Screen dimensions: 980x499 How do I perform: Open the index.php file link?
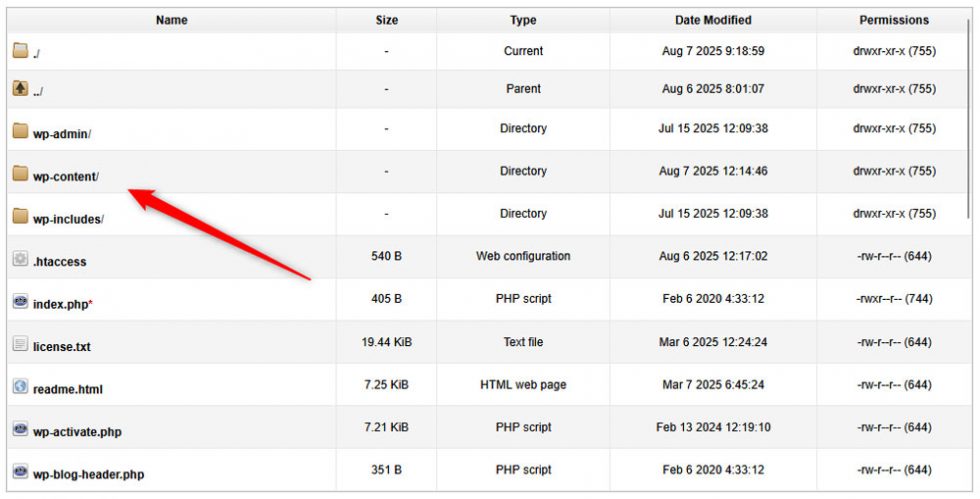point(61,305)
